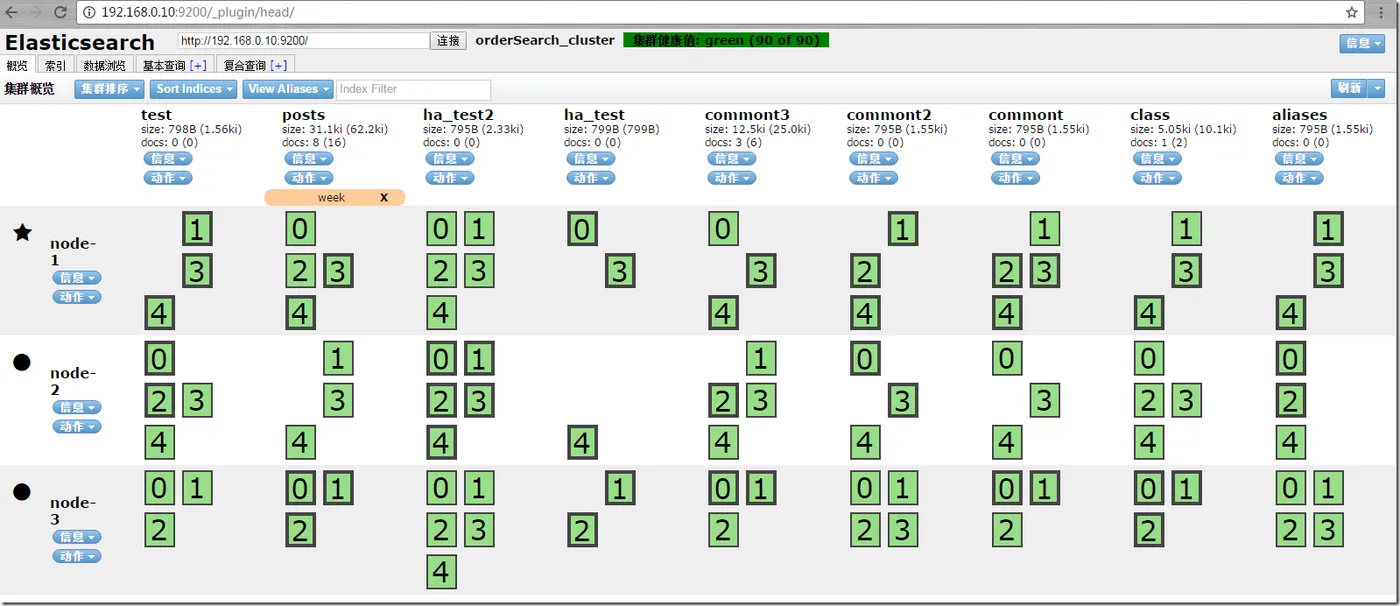This screenshot has width=1400, height=606.
Task: Open 信息 dropdown under commont index
Action: tap(1016, 159)
